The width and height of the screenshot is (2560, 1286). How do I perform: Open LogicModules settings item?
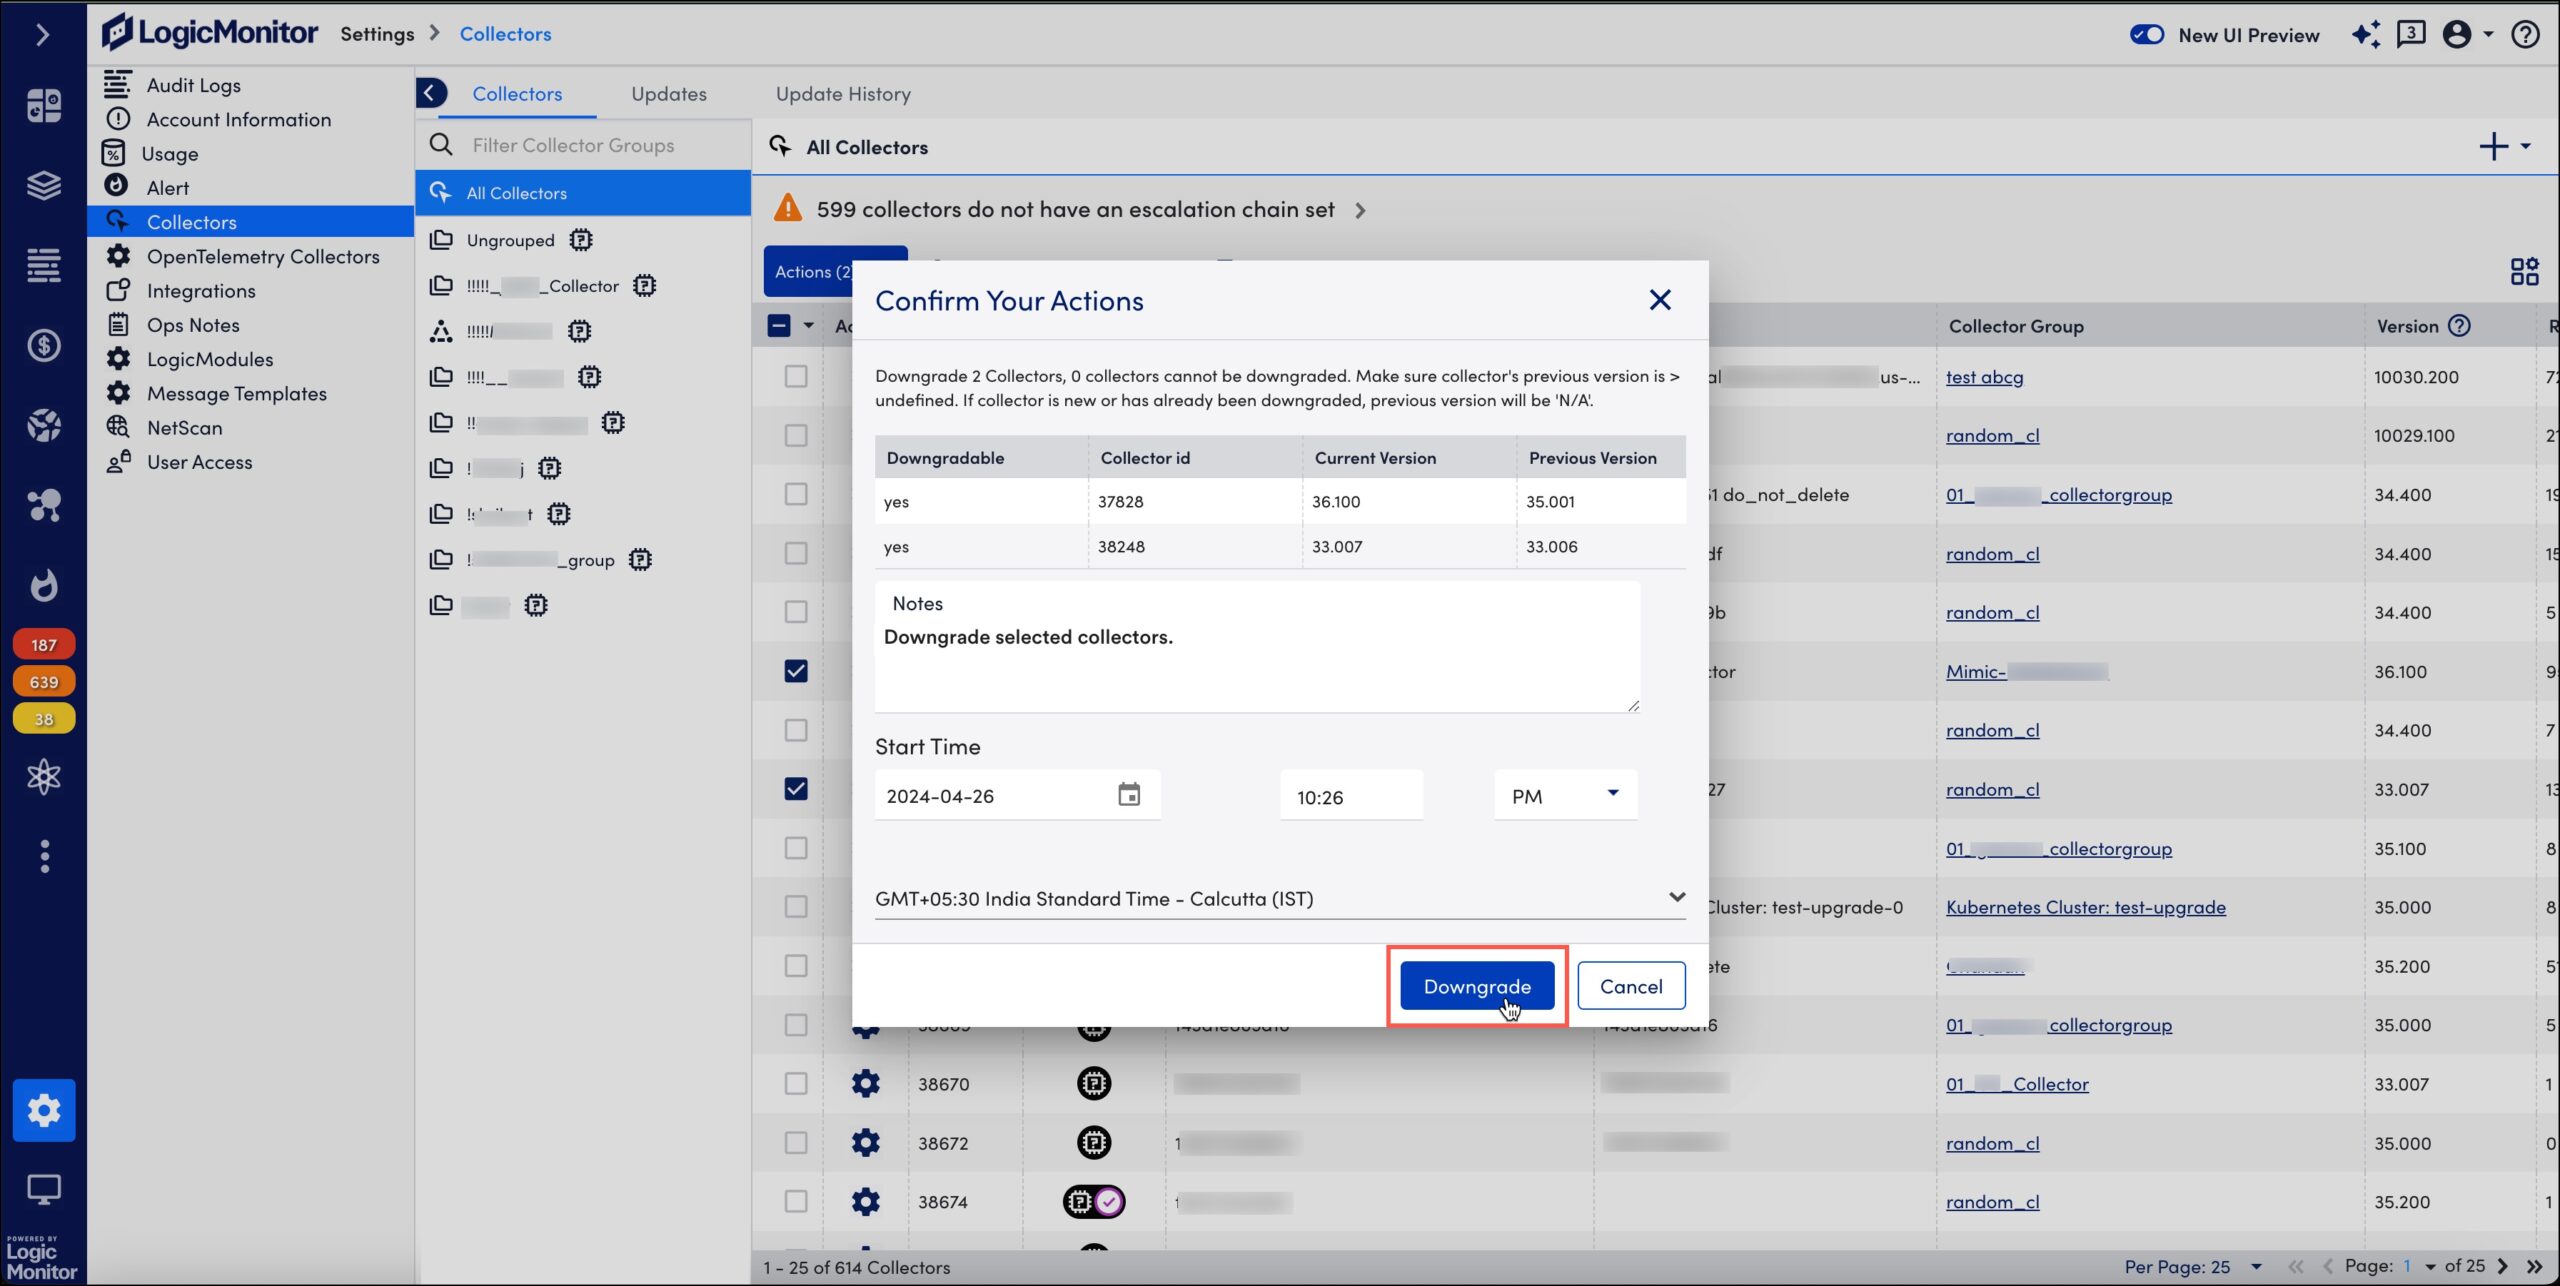pos(210,359)
